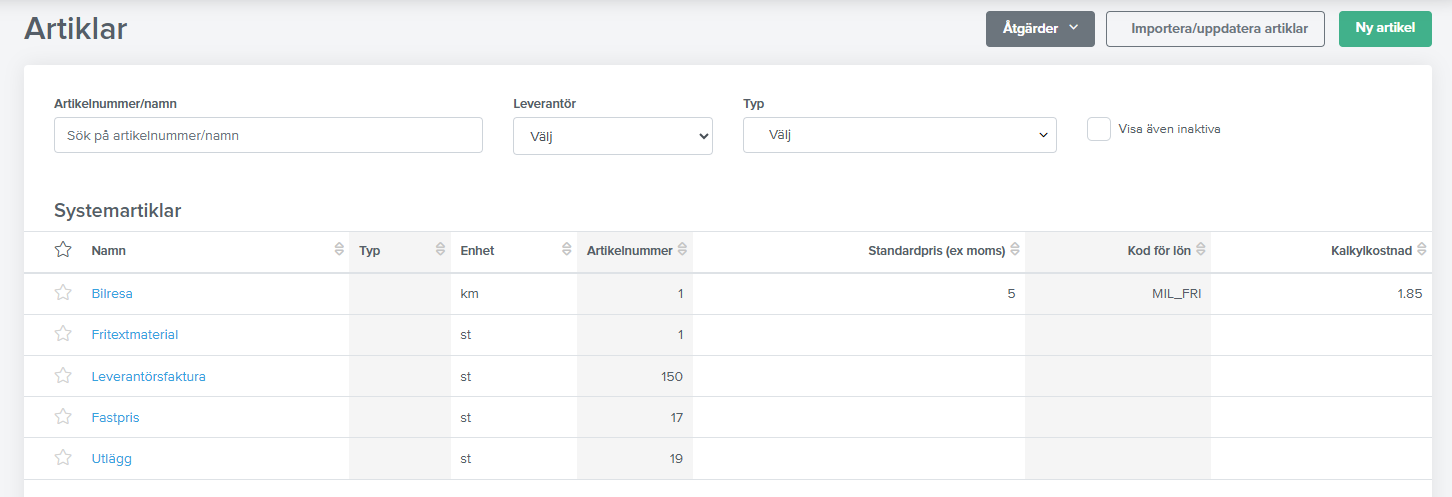1452x497 pixels.
Task: Sort by Namn column arrows
Action: click(x=339, y=251)
